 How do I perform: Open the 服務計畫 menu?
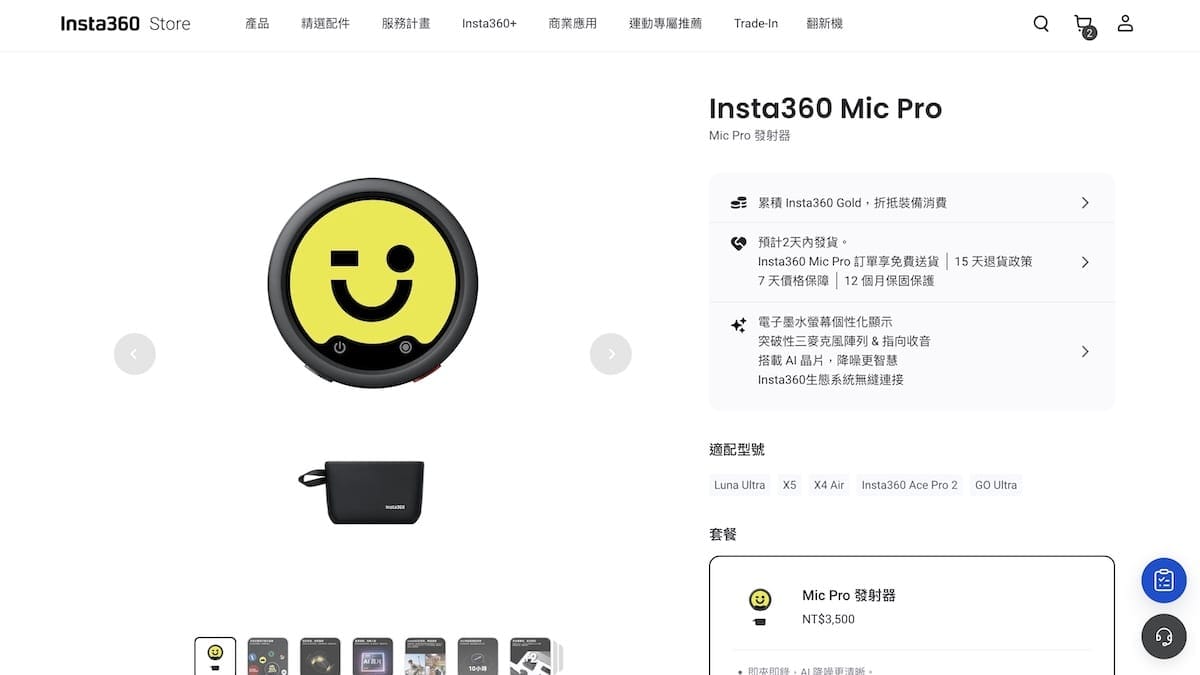pyautogui.click(x=406, y=23)
